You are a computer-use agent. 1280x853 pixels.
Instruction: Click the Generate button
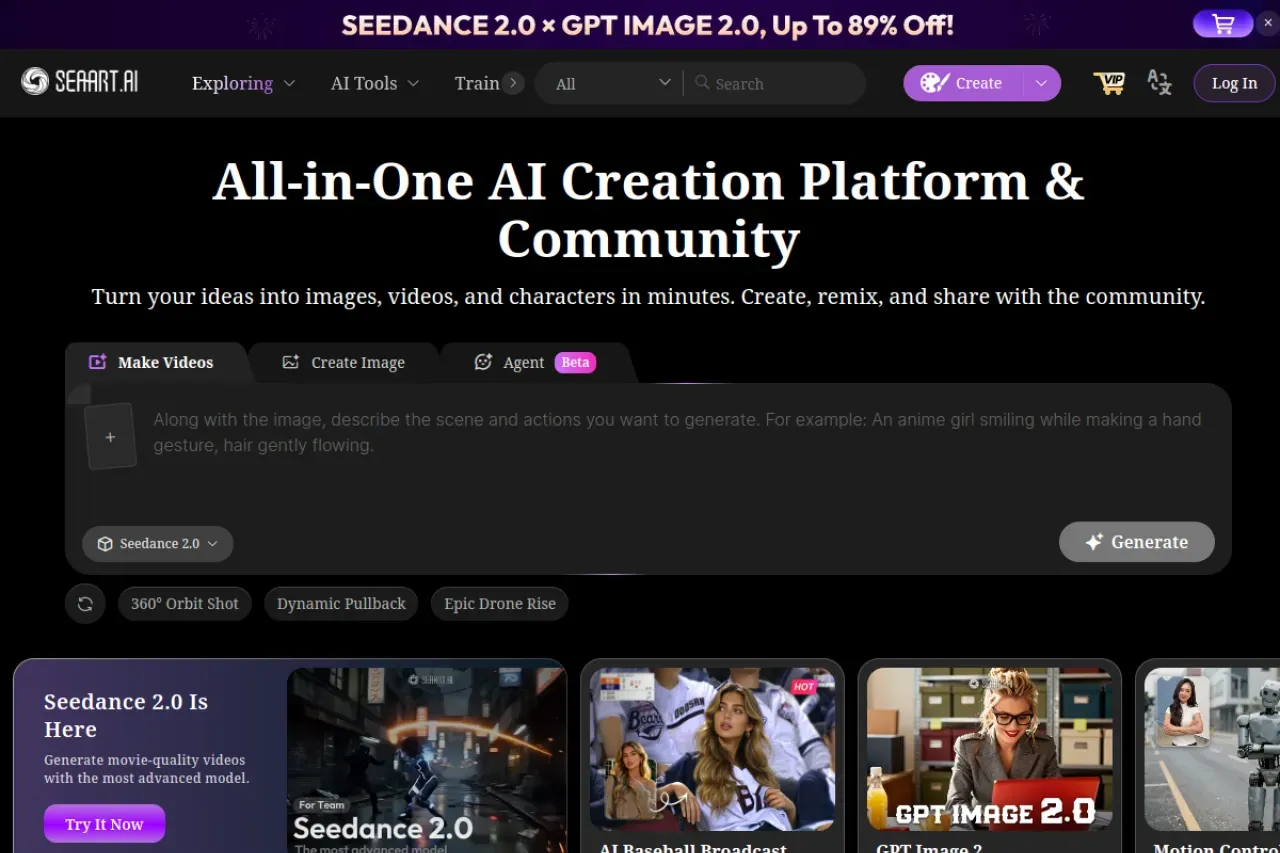pos(1137,542)
